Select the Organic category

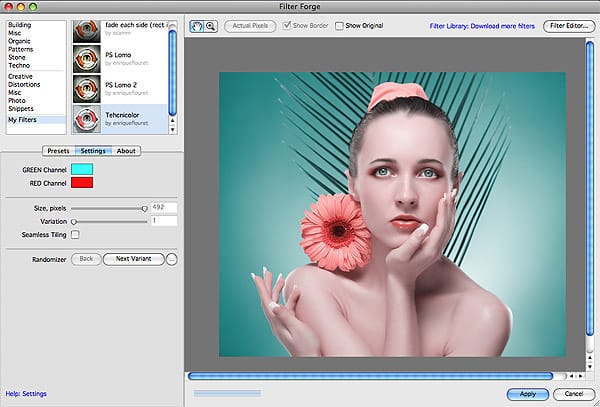pos(19,41)
